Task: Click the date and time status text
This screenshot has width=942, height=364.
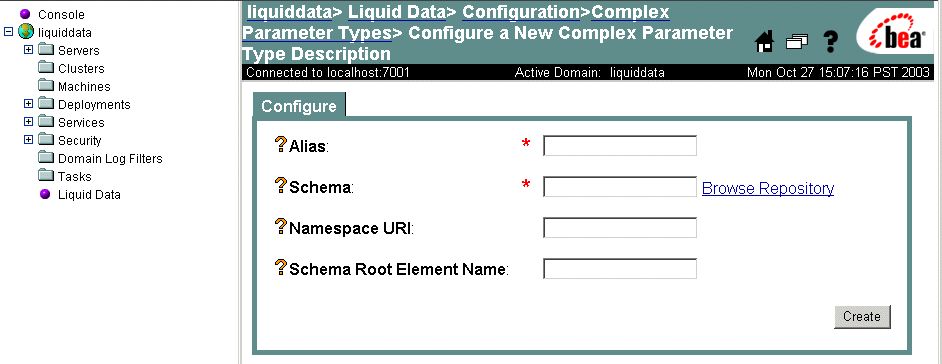Action: click(x=839, y=73)
